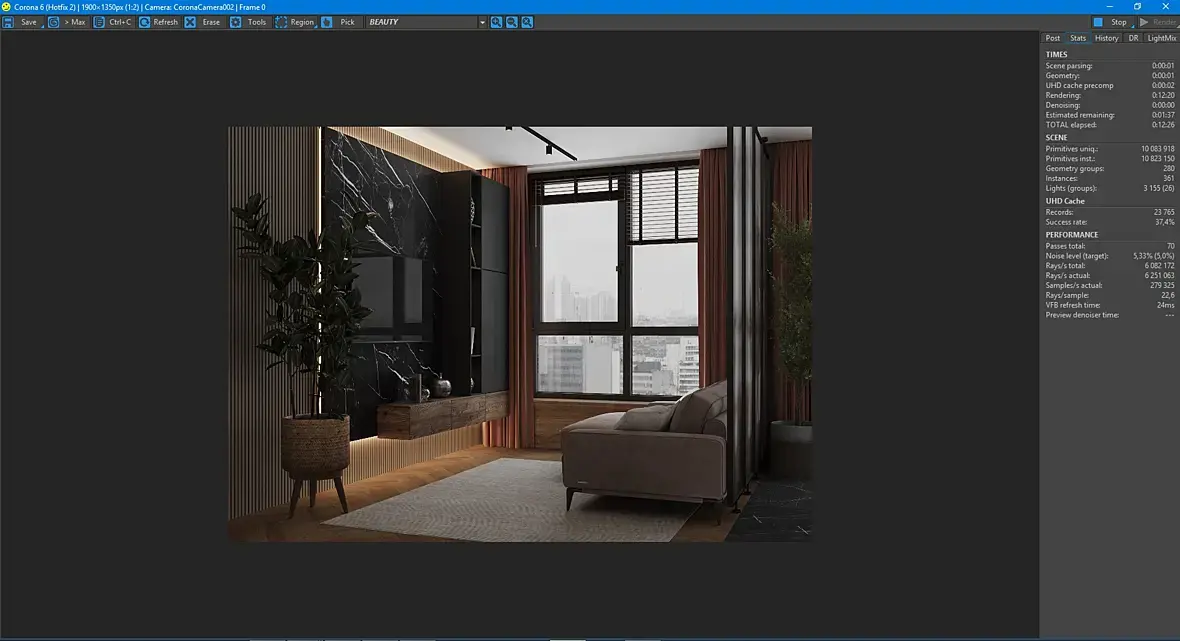Click the 'Instances:' label

[x=1061, y=178]
